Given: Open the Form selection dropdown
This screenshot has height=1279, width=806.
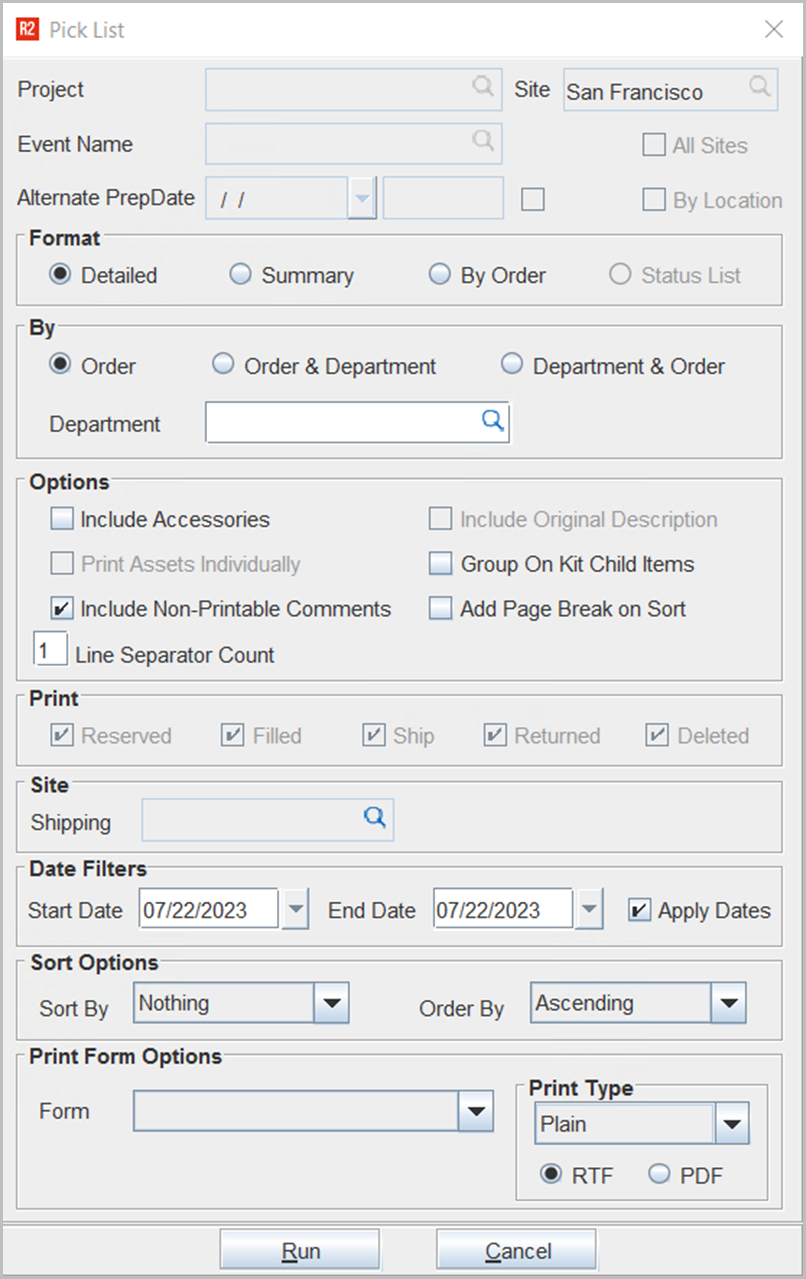Looking at the screenshot, I should pyautogui.click(x=476, y=1112).
